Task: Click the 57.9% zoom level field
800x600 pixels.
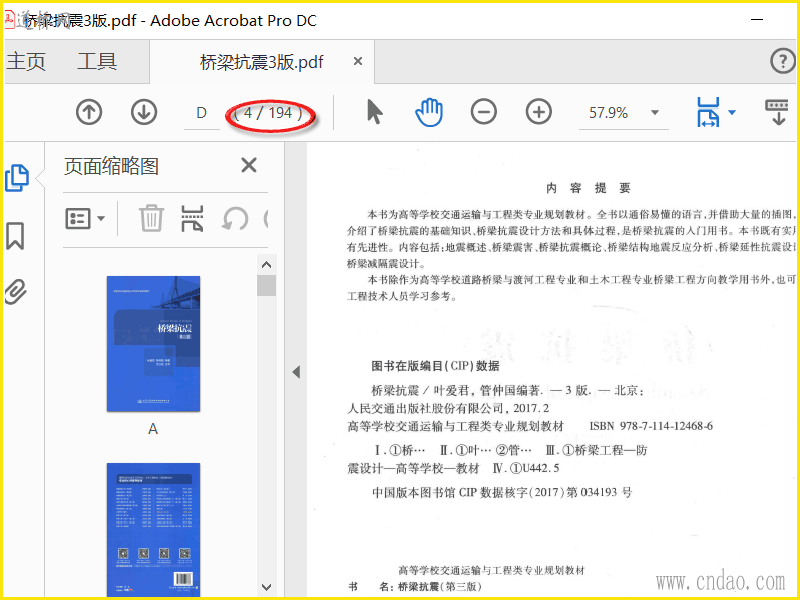Action: 609,113
